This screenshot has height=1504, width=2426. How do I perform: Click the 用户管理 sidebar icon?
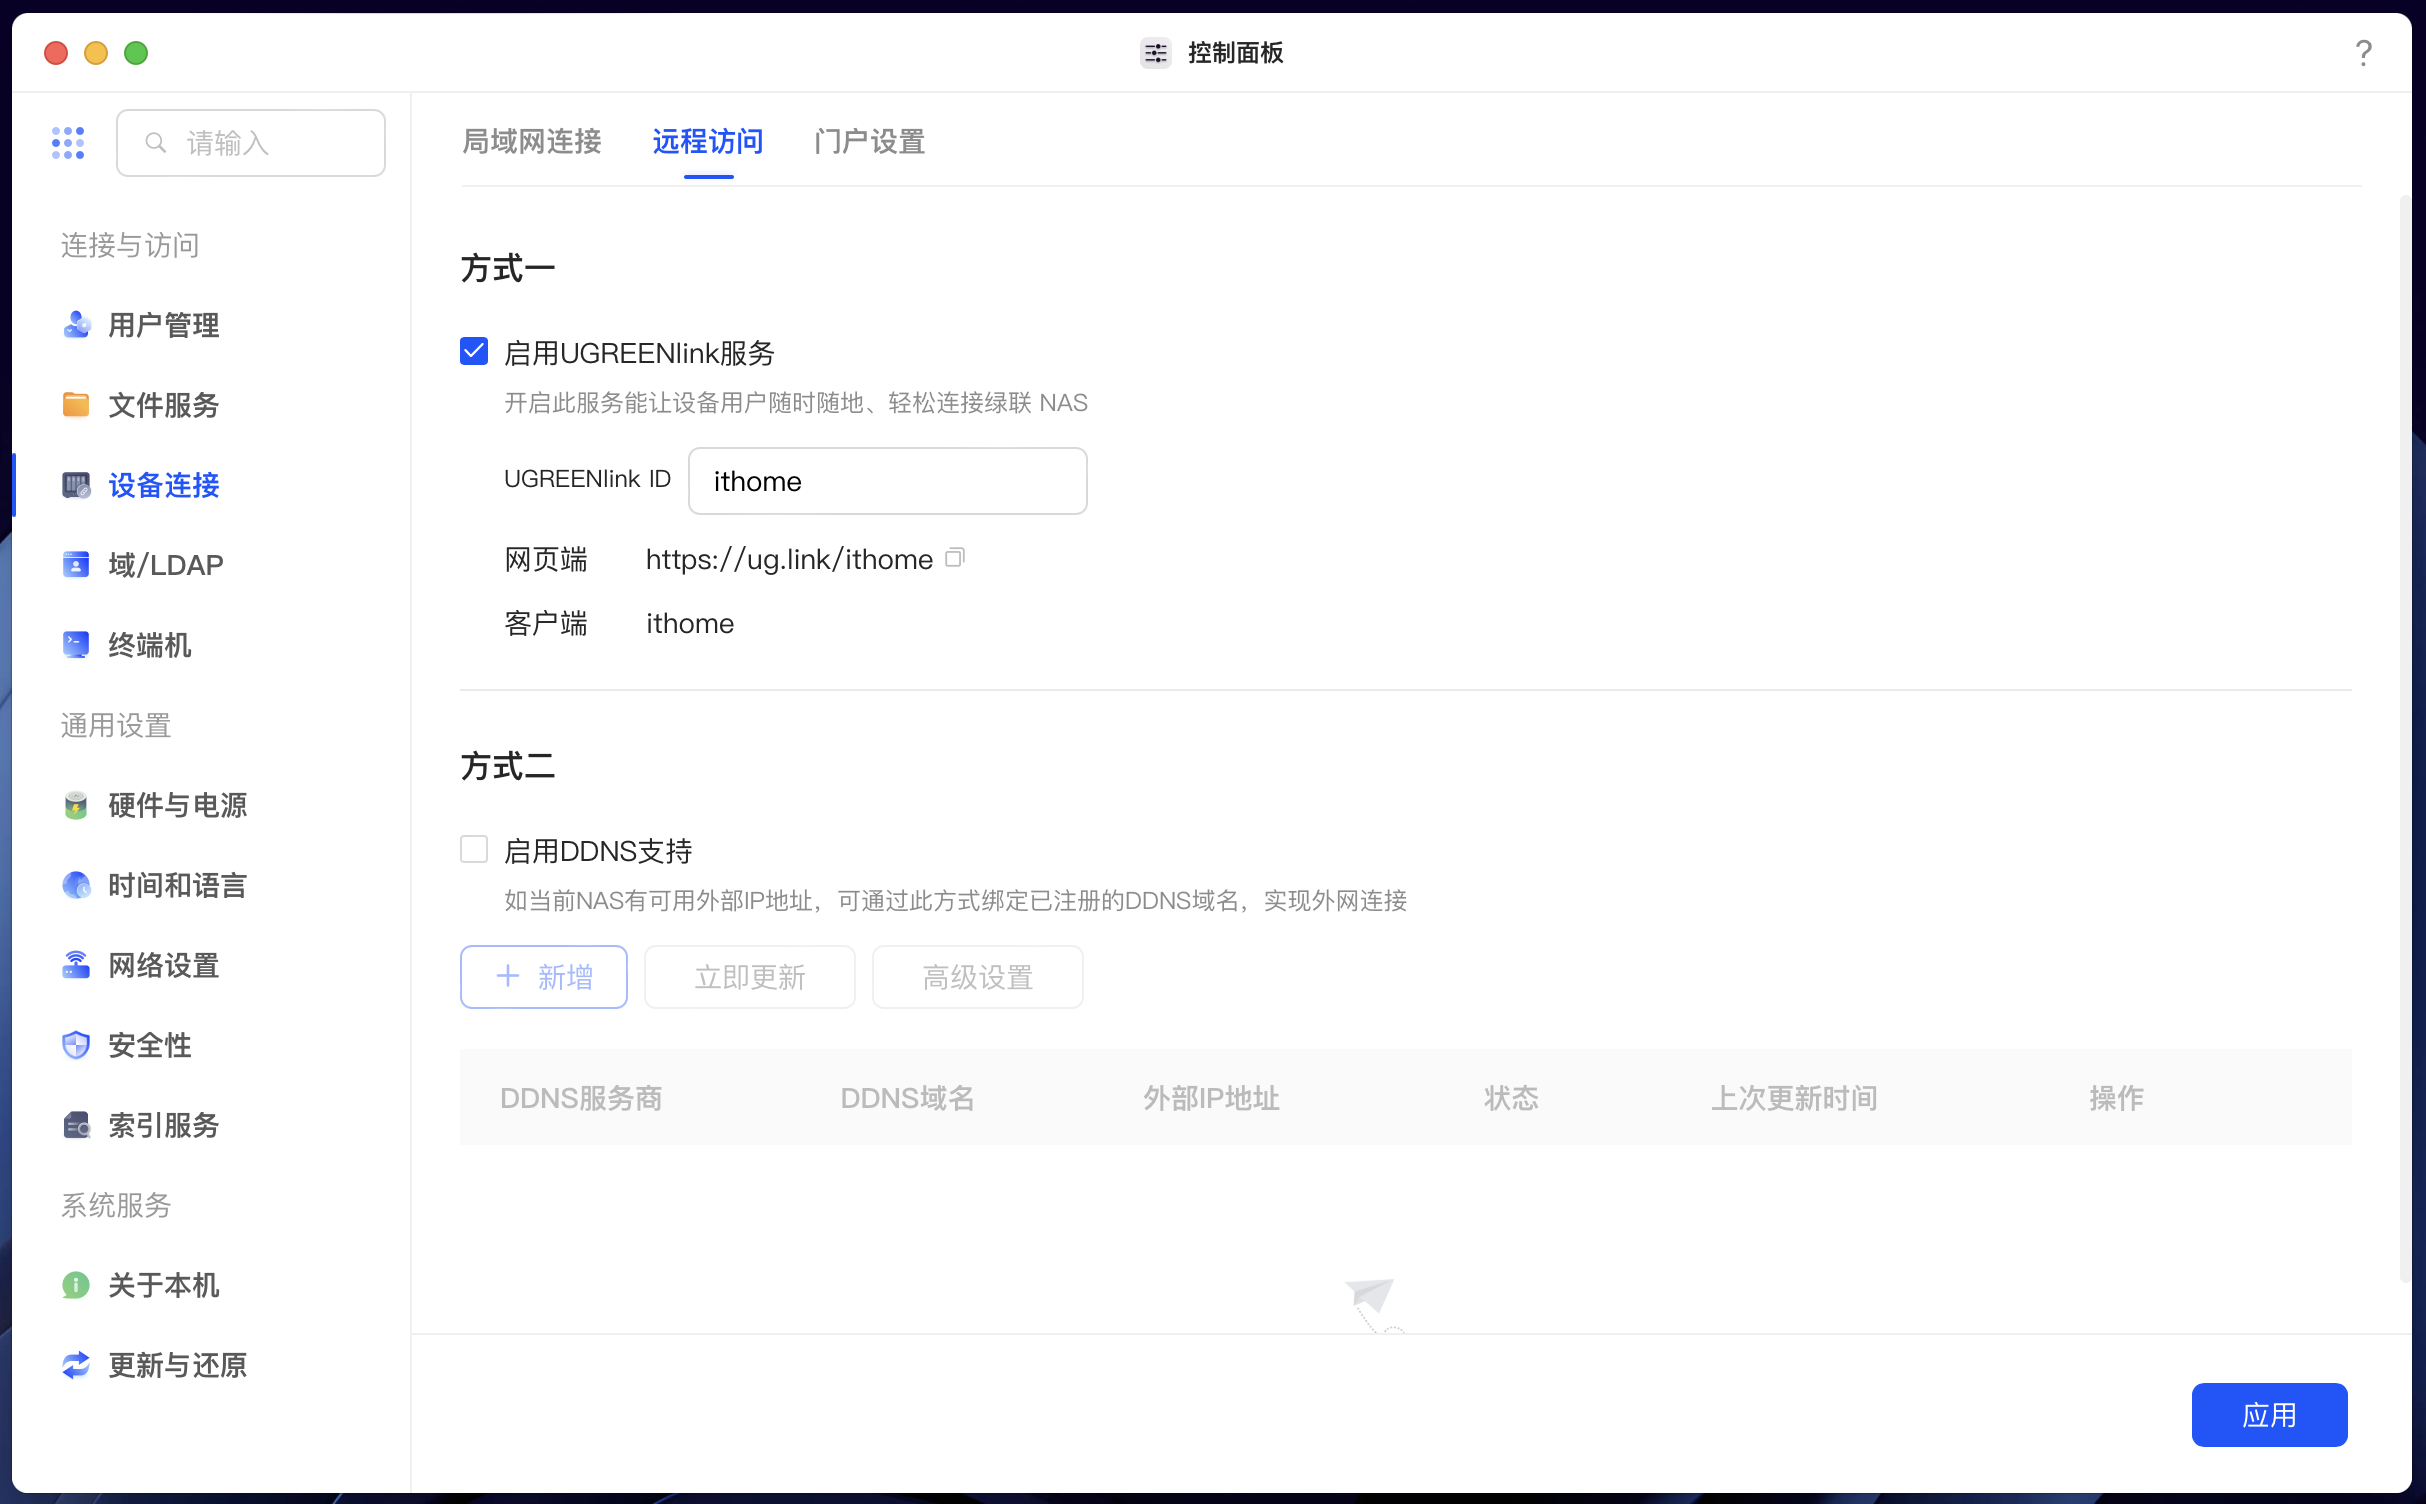click(76, 325)
